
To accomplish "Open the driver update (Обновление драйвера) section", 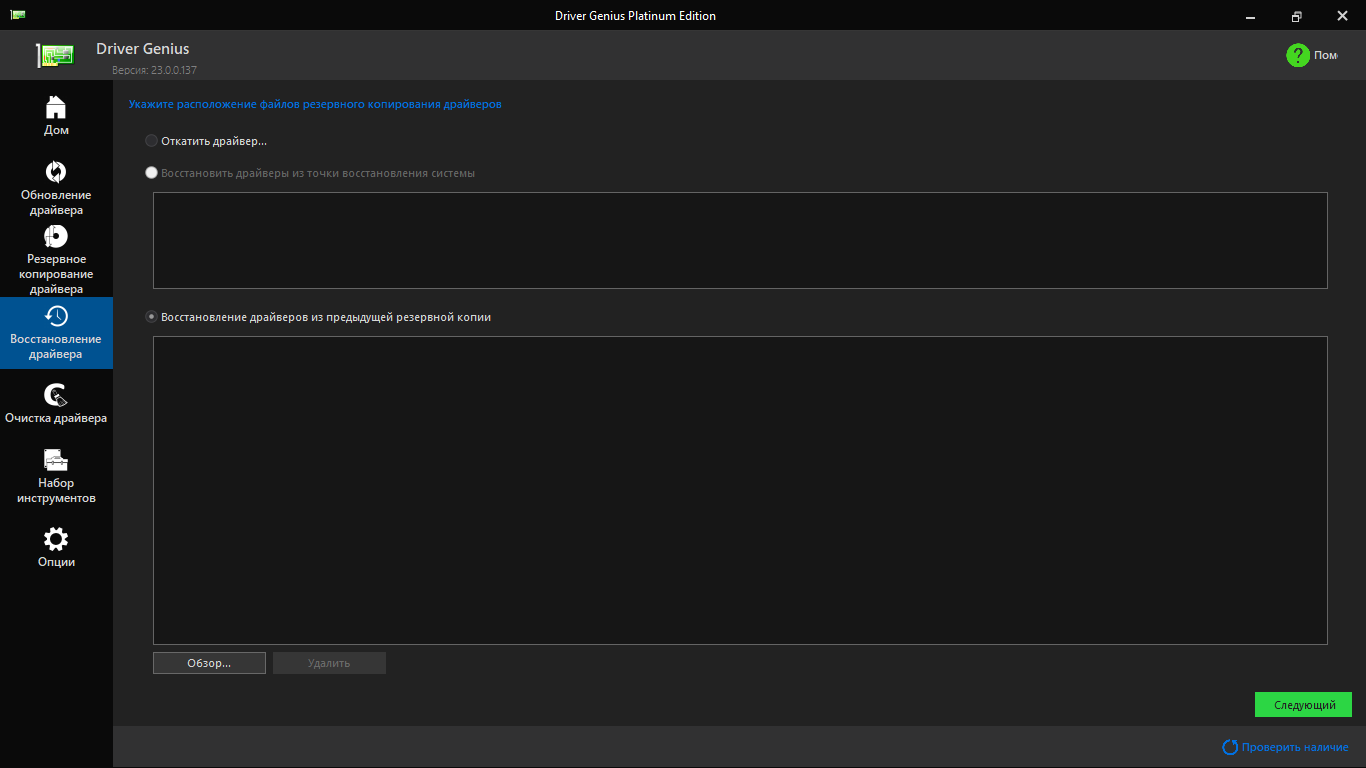I will (x=56, y=188).
